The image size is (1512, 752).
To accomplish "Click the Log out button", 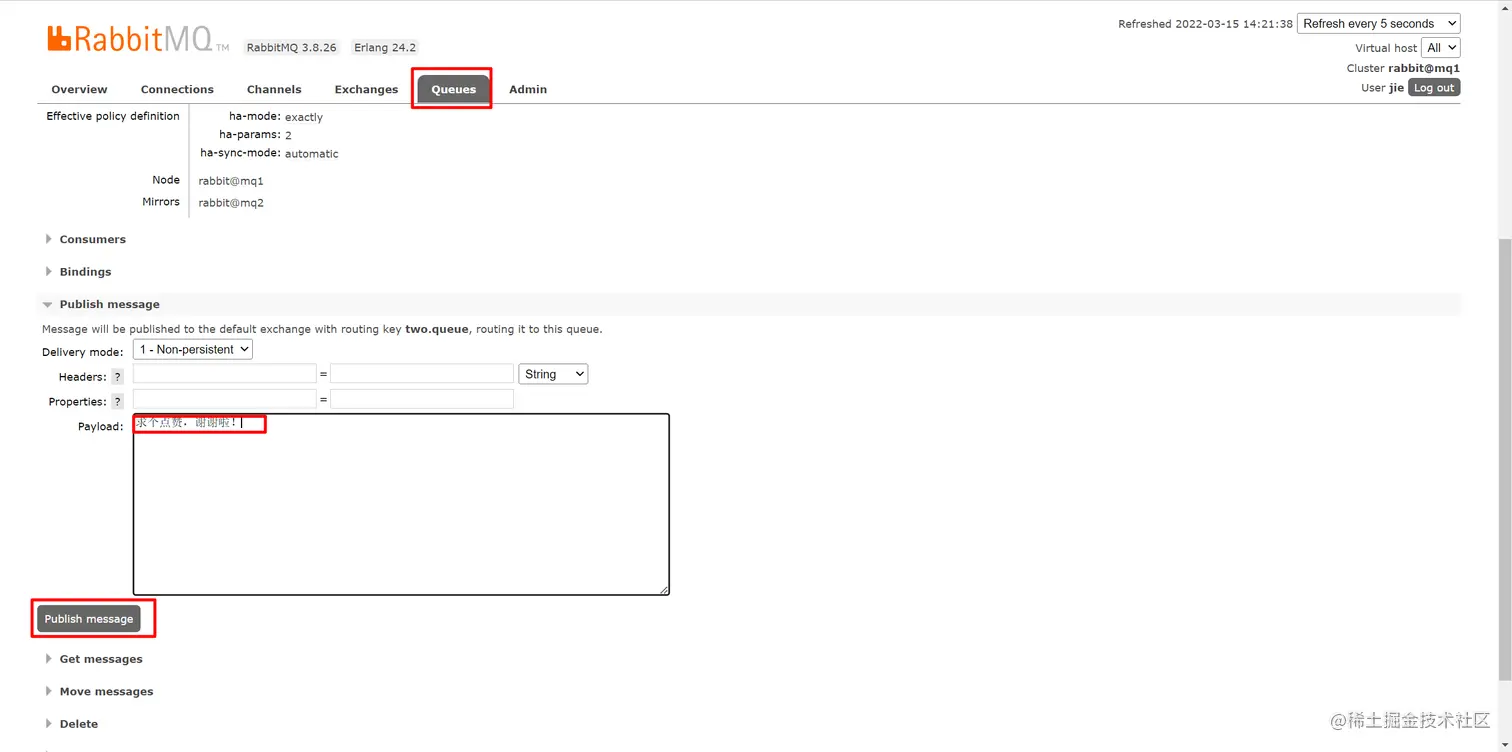I will point(1434,88).
